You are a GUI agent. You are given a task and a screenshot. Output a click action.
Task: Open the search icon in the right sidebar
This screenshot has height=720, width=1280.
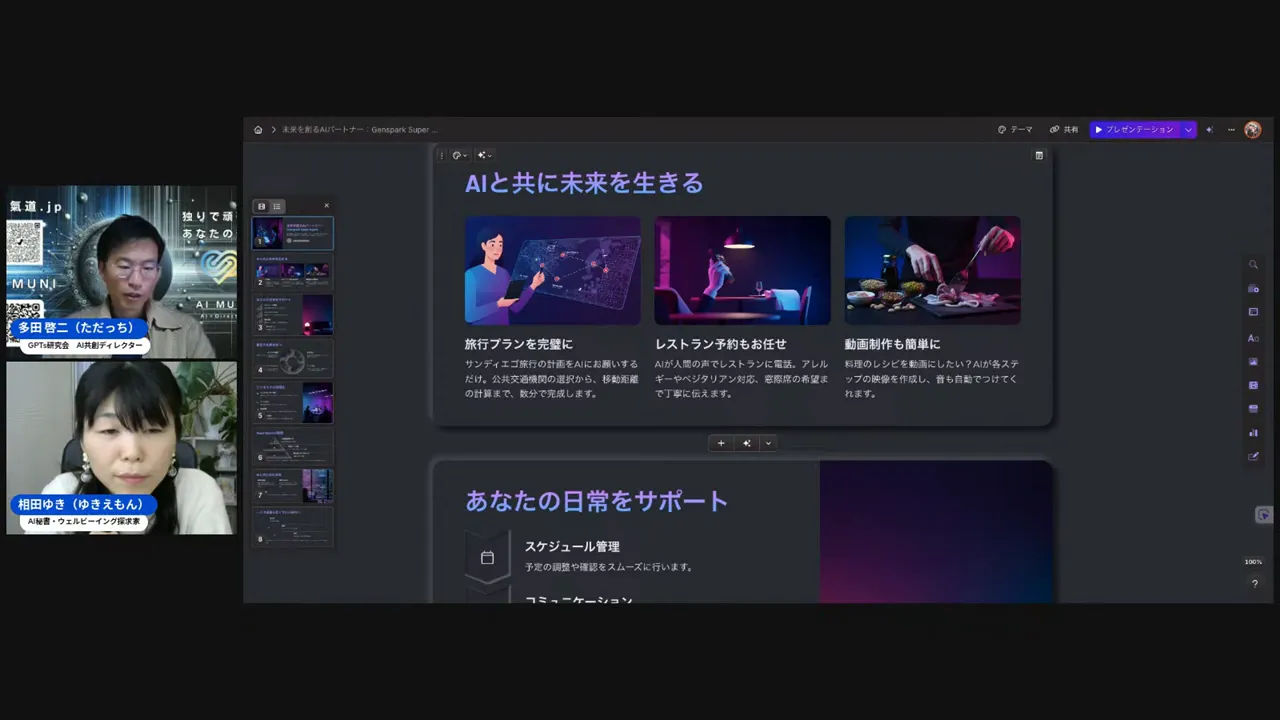[1253, 264]
